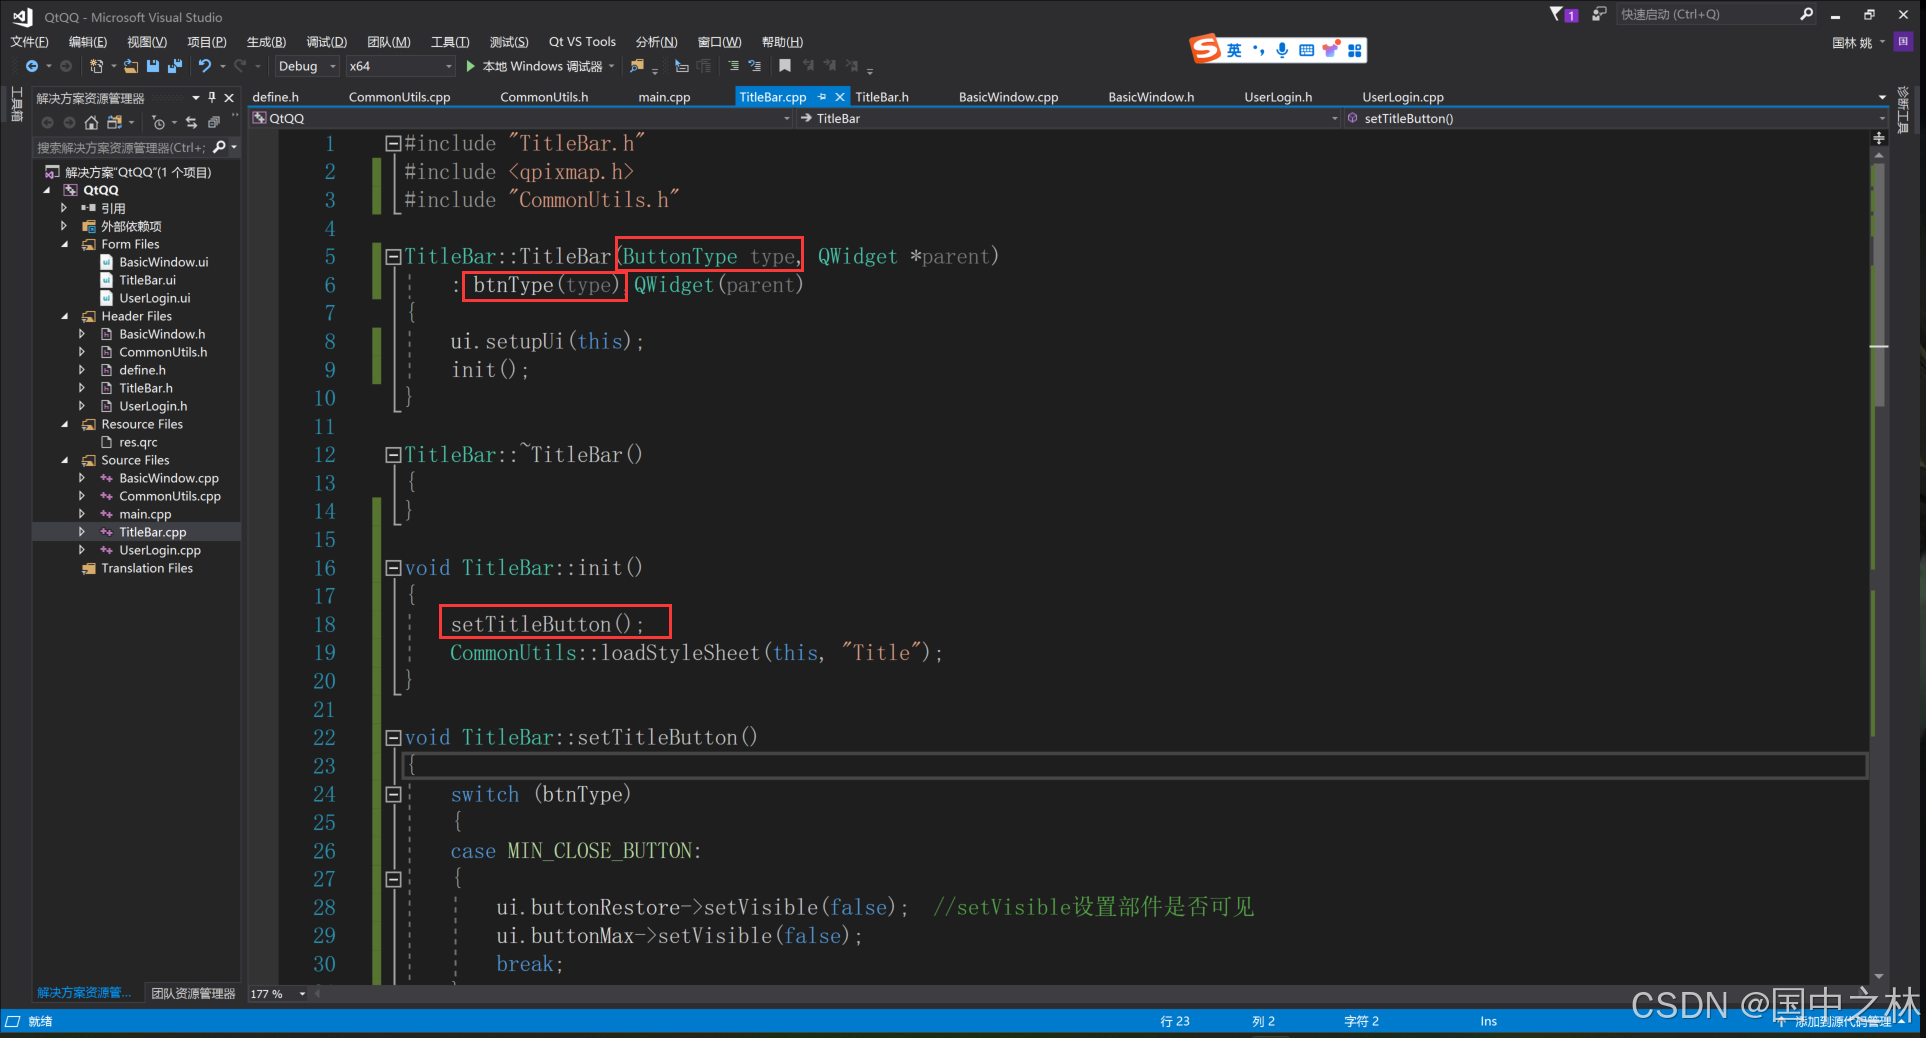The image size is (1926, 1038).
Task: Open the QtQQ project scope dropdown
Action: click(521, 118)
